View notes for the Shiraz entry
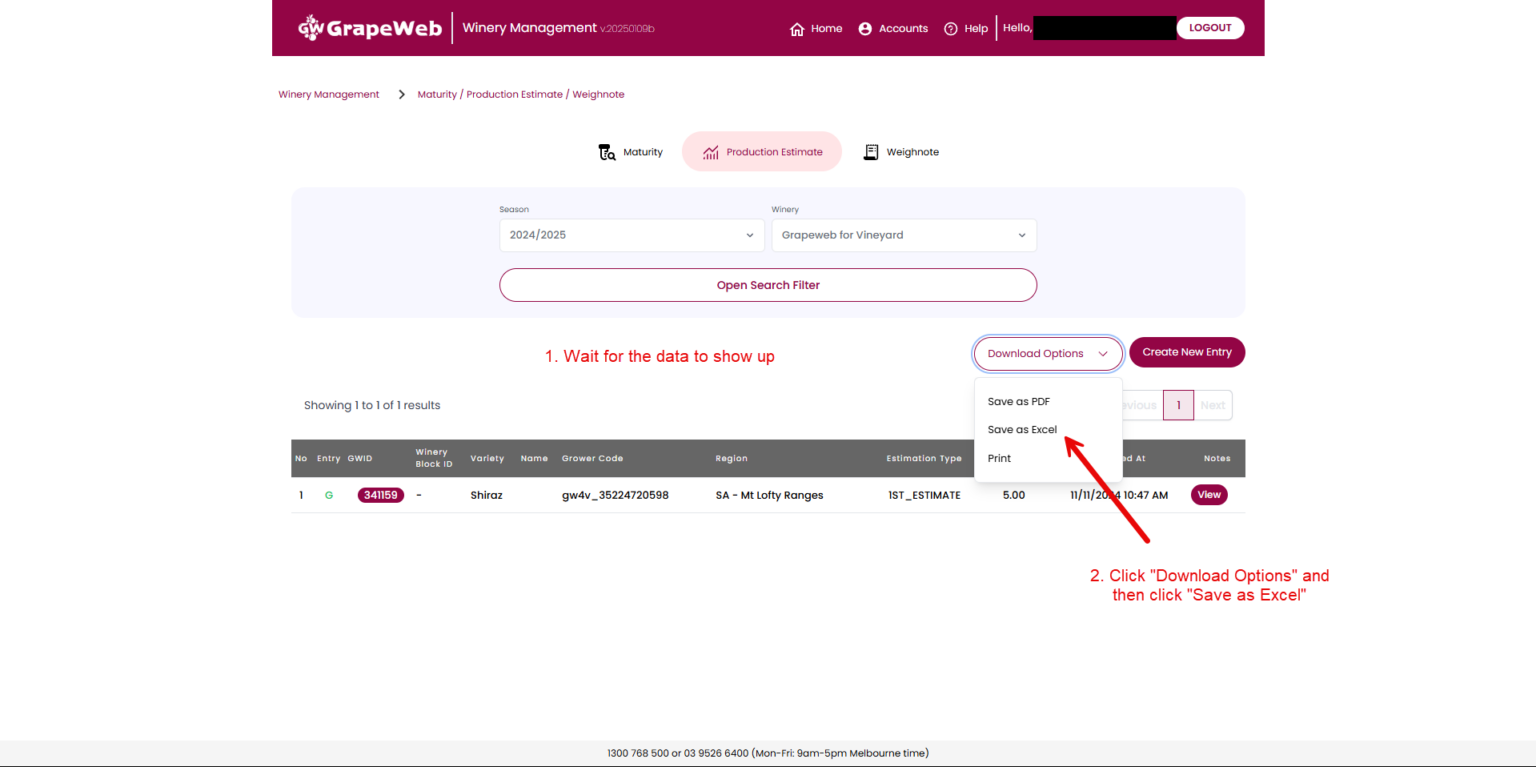1536x767 pixels. (x=1209, y=495)
